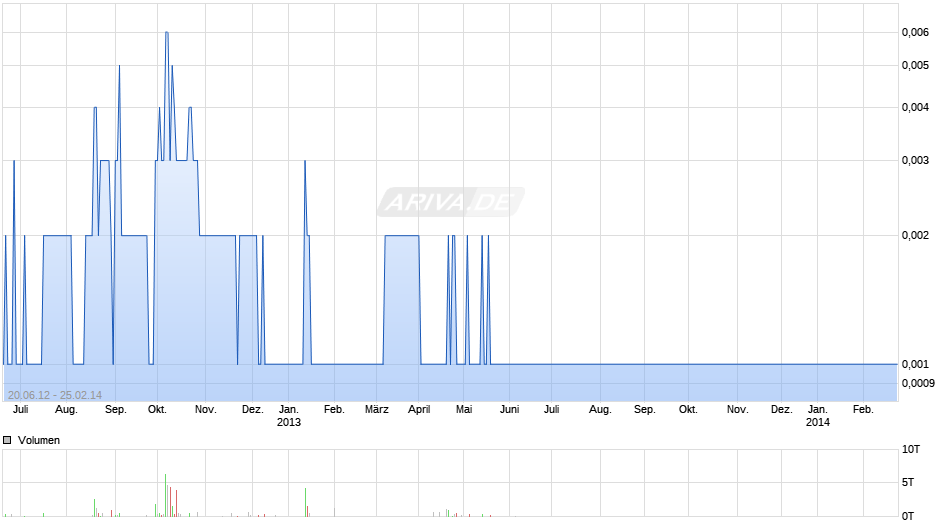Click the Feb. label under 2014 section
This screenshot has height=526, width=940.
863,410
